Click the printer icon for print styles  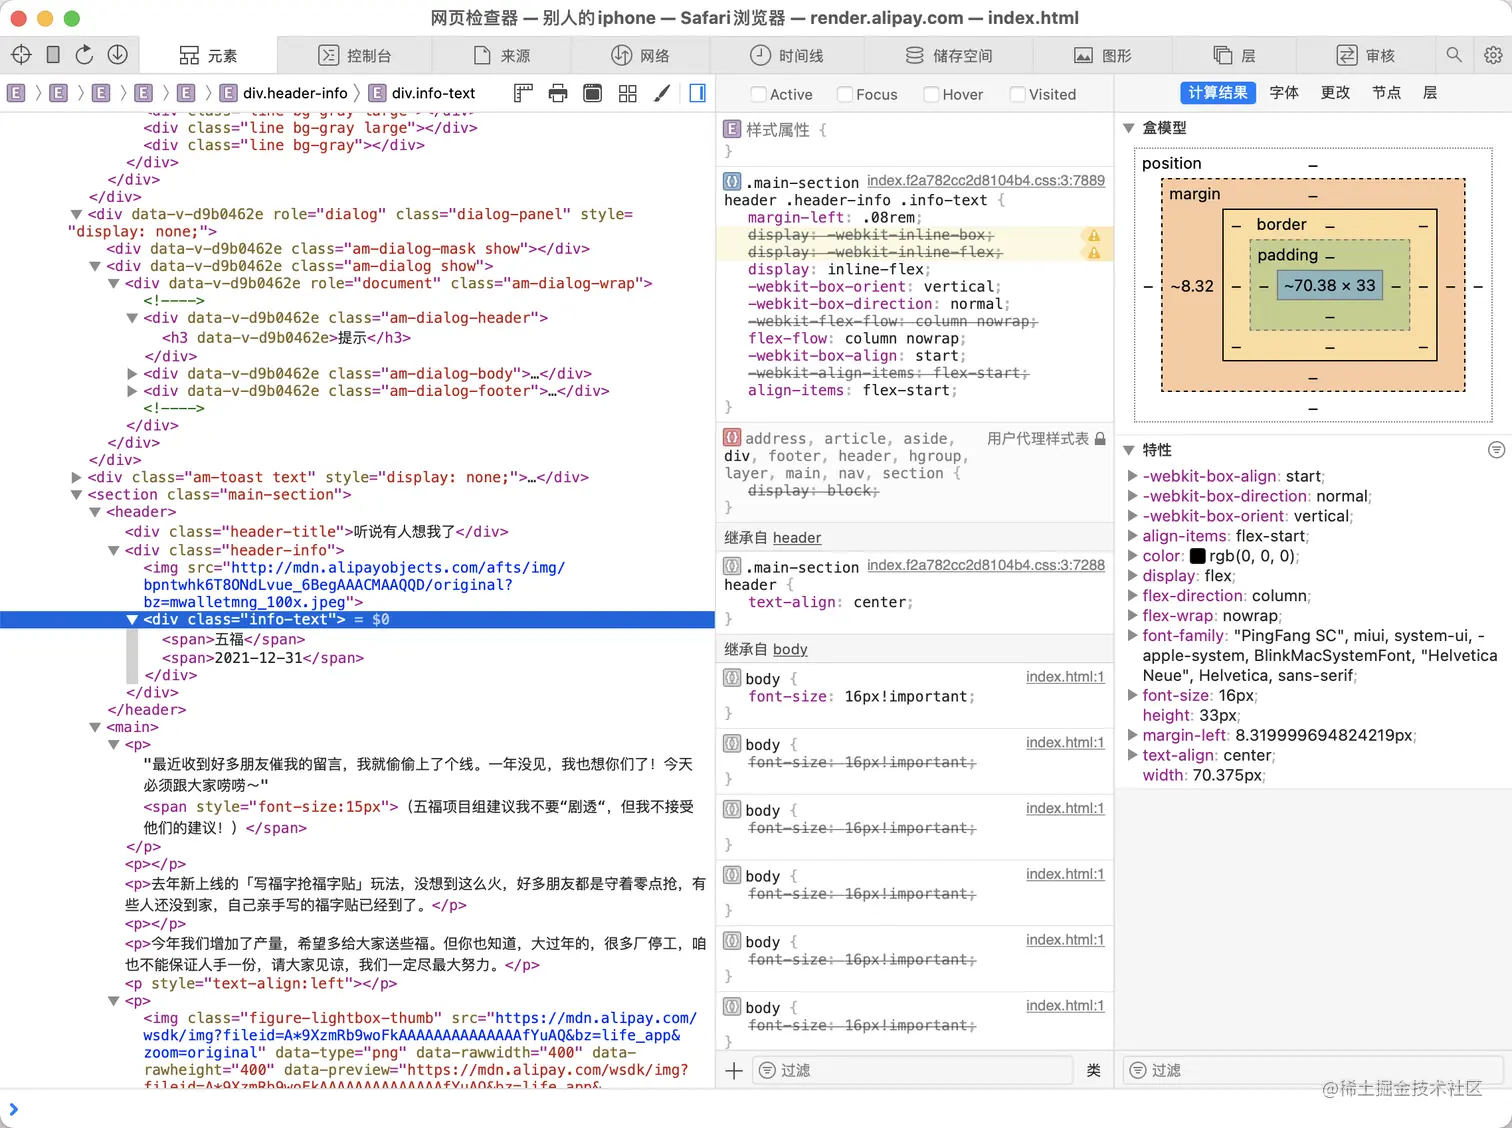(x=558, y=93)
